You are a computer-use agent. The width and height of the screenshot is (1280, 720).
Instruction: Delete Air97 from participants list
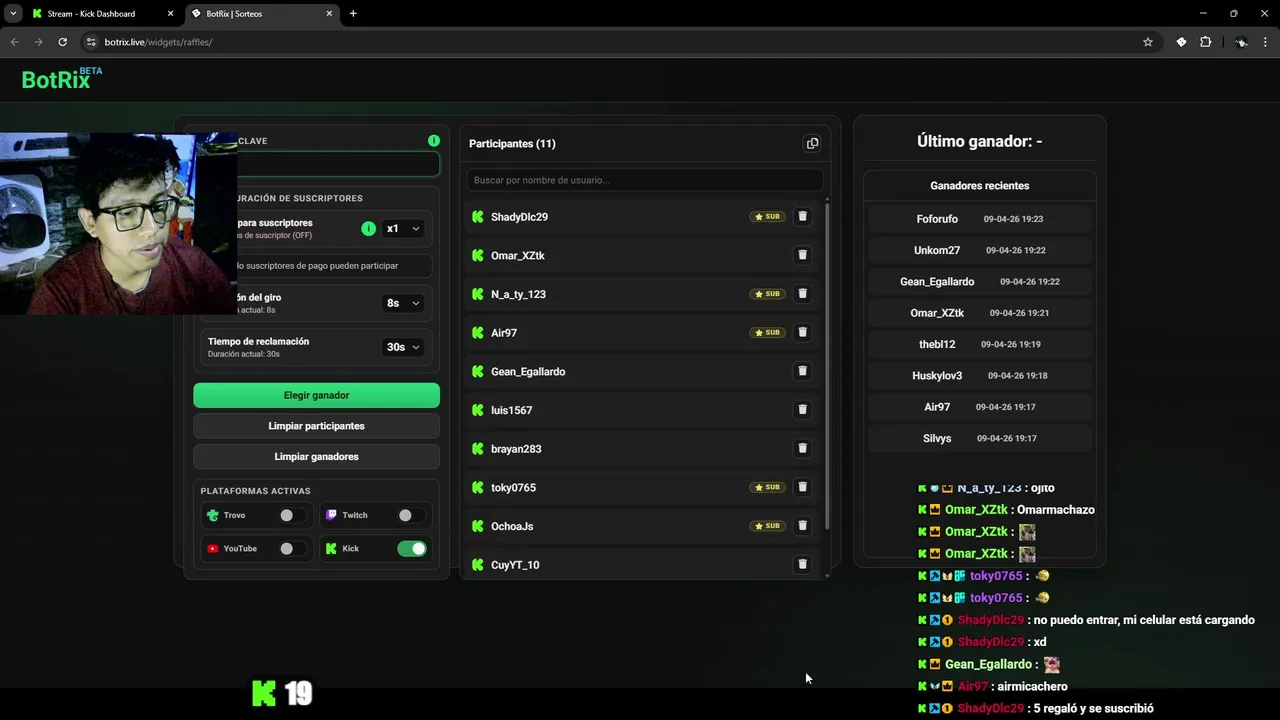(x=802, y=332)
